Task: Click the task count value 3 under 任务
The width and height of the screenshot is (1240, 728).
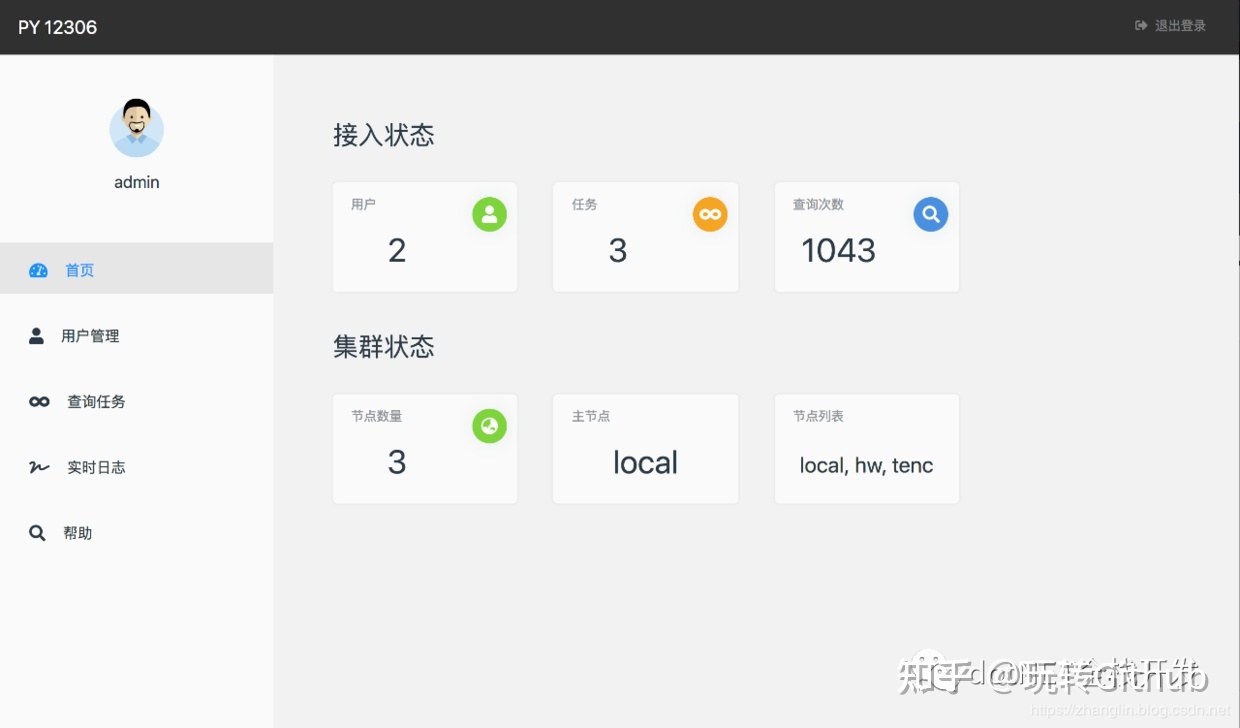Action: pyautogui.click(x=618, y=250)
